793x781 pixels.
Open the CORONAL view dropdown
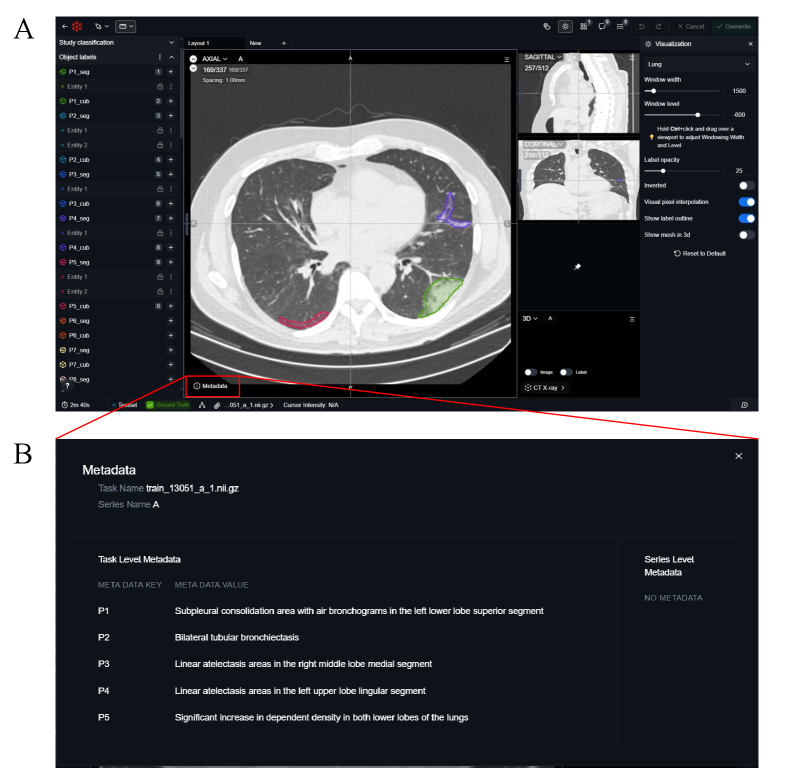point(544,144)
